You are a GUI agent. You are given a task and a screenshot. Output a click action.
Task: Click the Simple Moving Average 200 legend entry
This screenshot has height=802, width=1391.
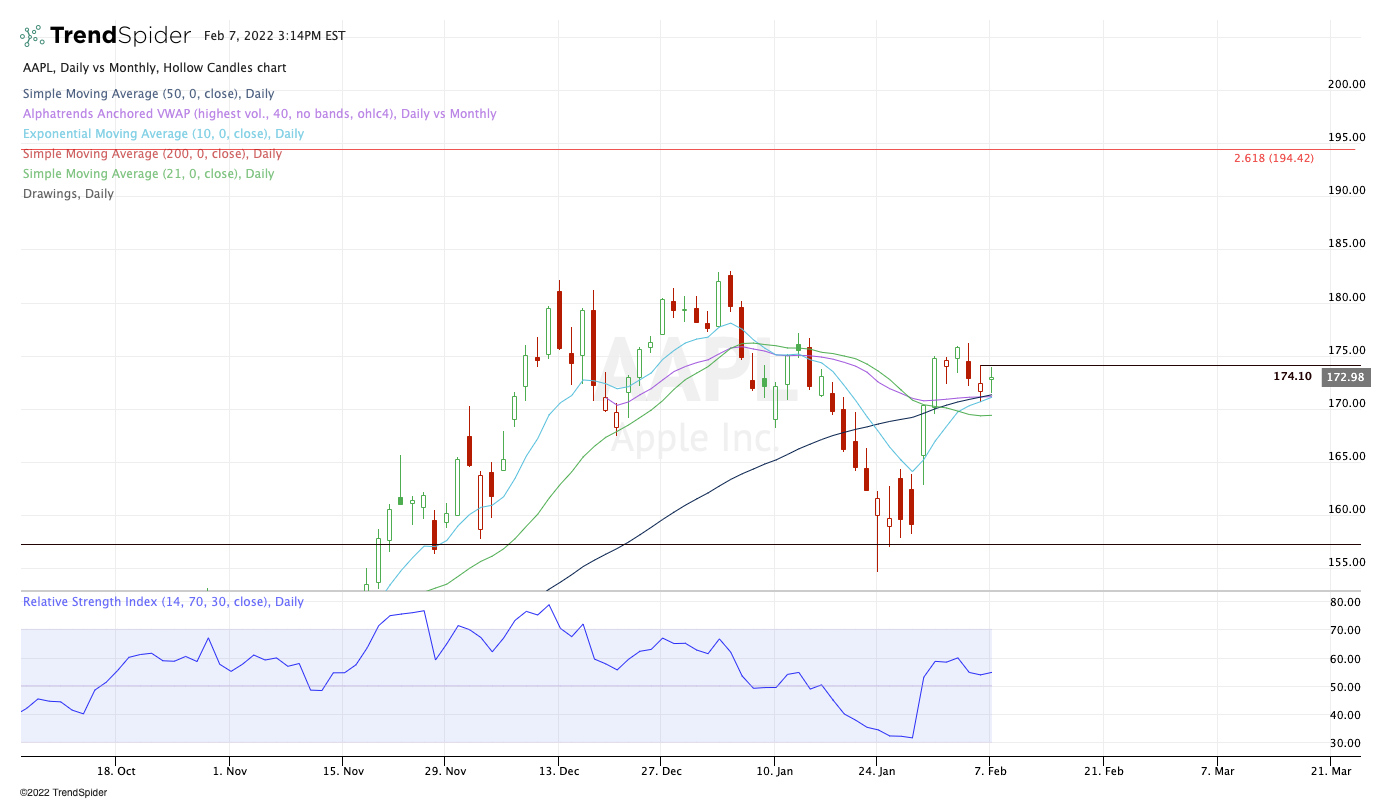click(x=153, y=154)
